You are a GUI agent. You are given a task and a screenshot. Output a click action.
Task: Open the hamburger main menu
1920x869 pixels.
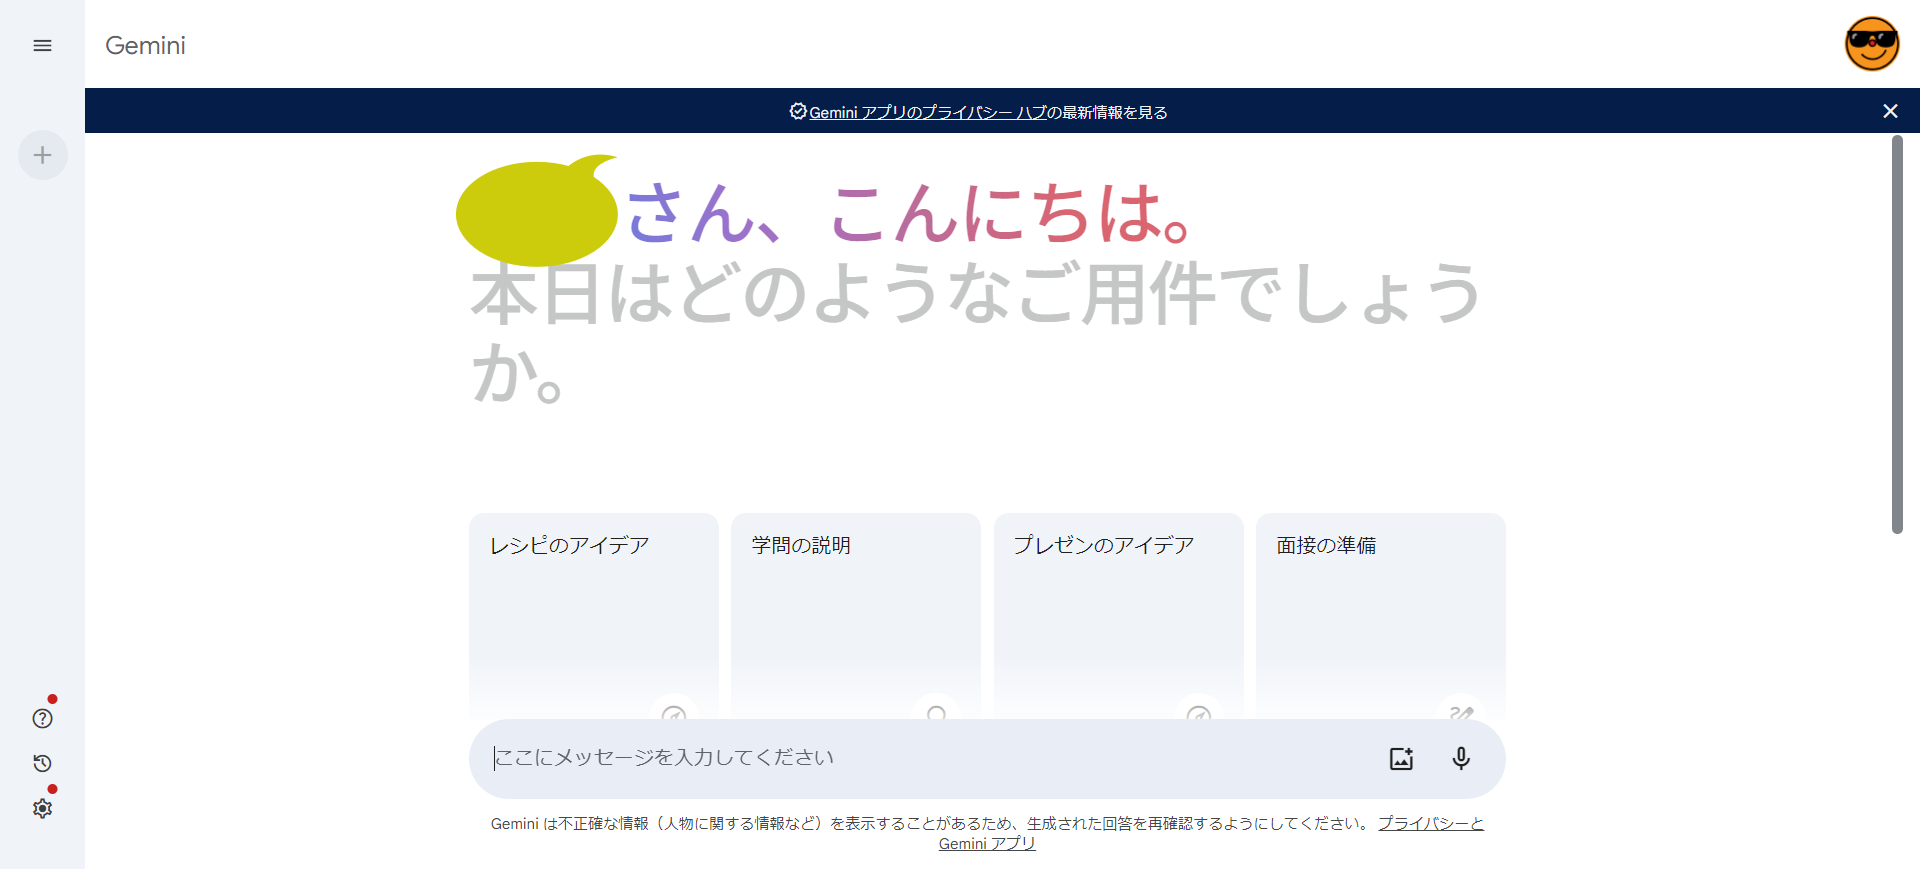[x=42, y=46]
